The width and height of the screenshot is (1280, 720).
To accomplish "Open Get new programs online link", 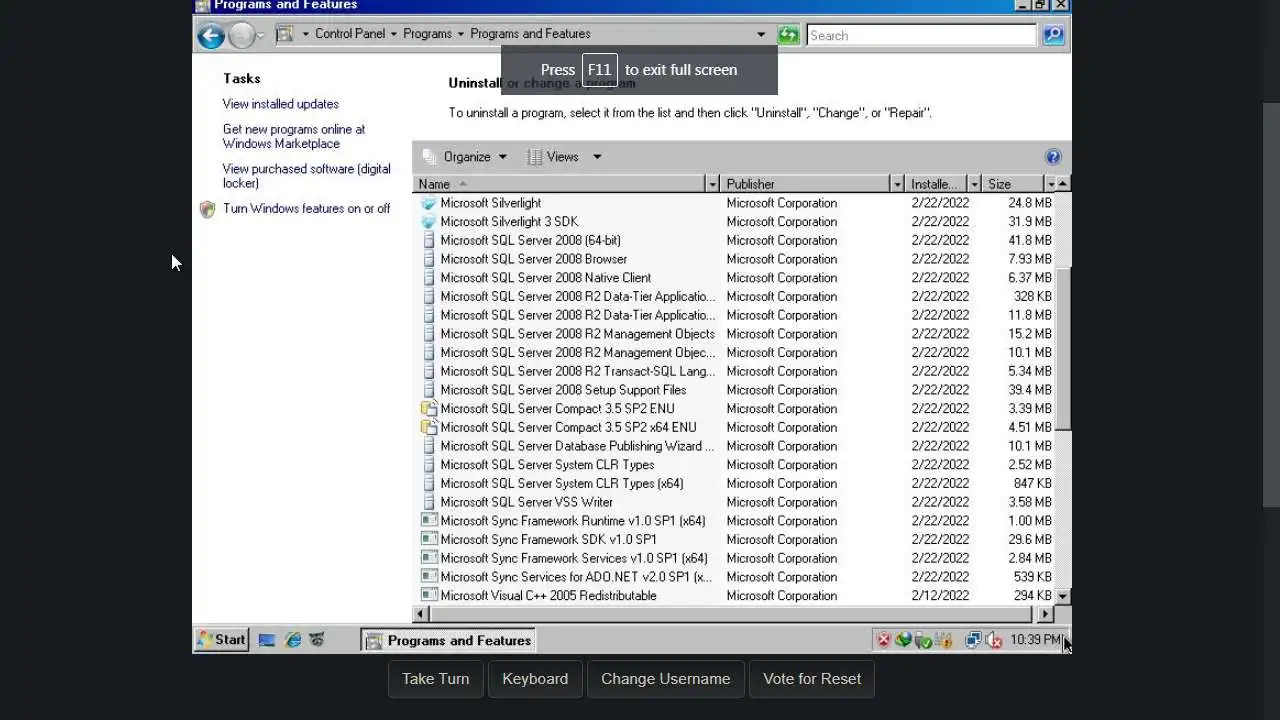I will 294,137.
